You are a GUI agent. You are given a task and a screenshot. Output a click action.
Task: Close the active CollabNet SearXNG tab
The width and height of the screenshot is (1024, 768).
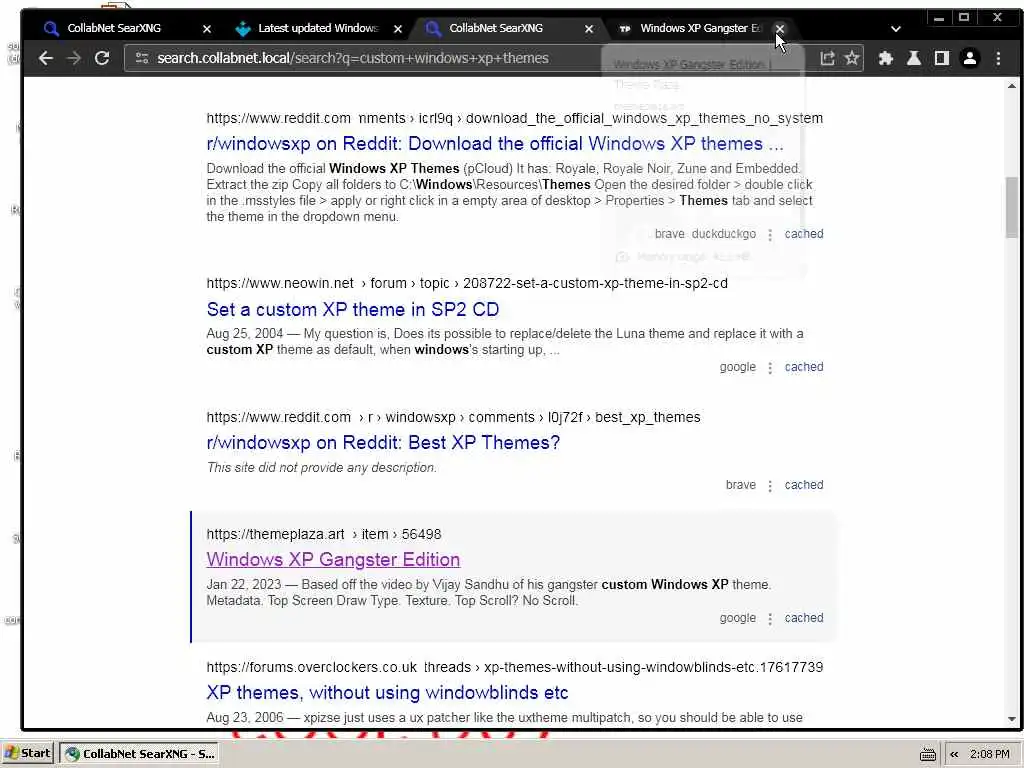[x=588, y=29]
